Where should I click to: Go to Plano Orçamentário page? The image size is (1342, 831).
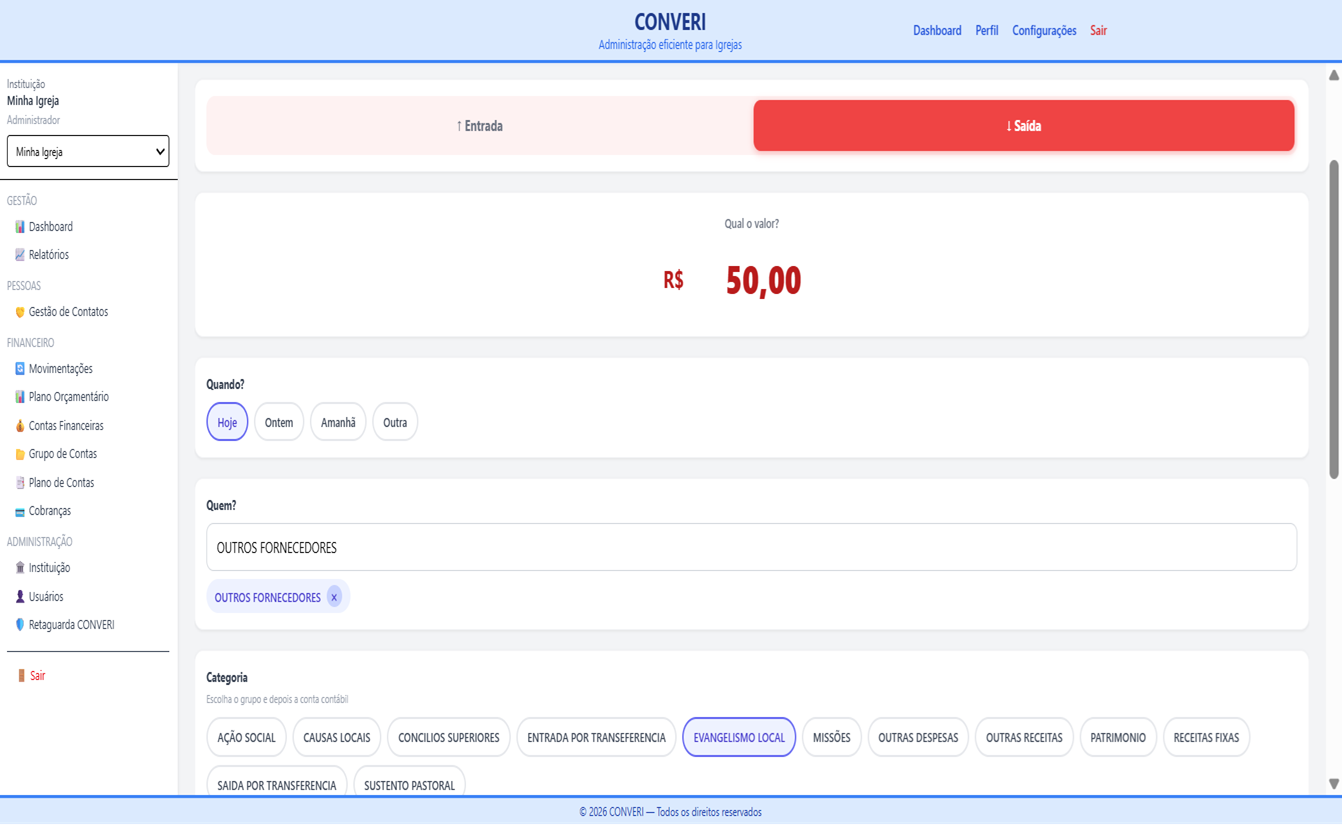click(69, 397)
